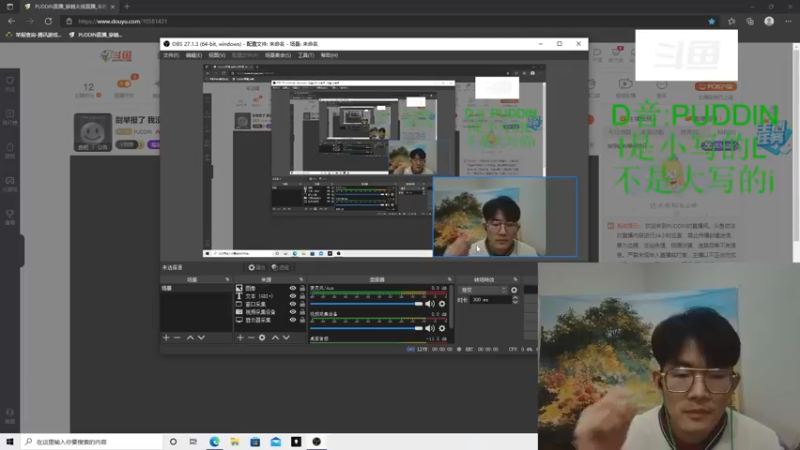Image resolution: width=800 pixels, height=450 pixels.
Task: Click the webcam source in OBS preview
Action: (x=505, y=216)
